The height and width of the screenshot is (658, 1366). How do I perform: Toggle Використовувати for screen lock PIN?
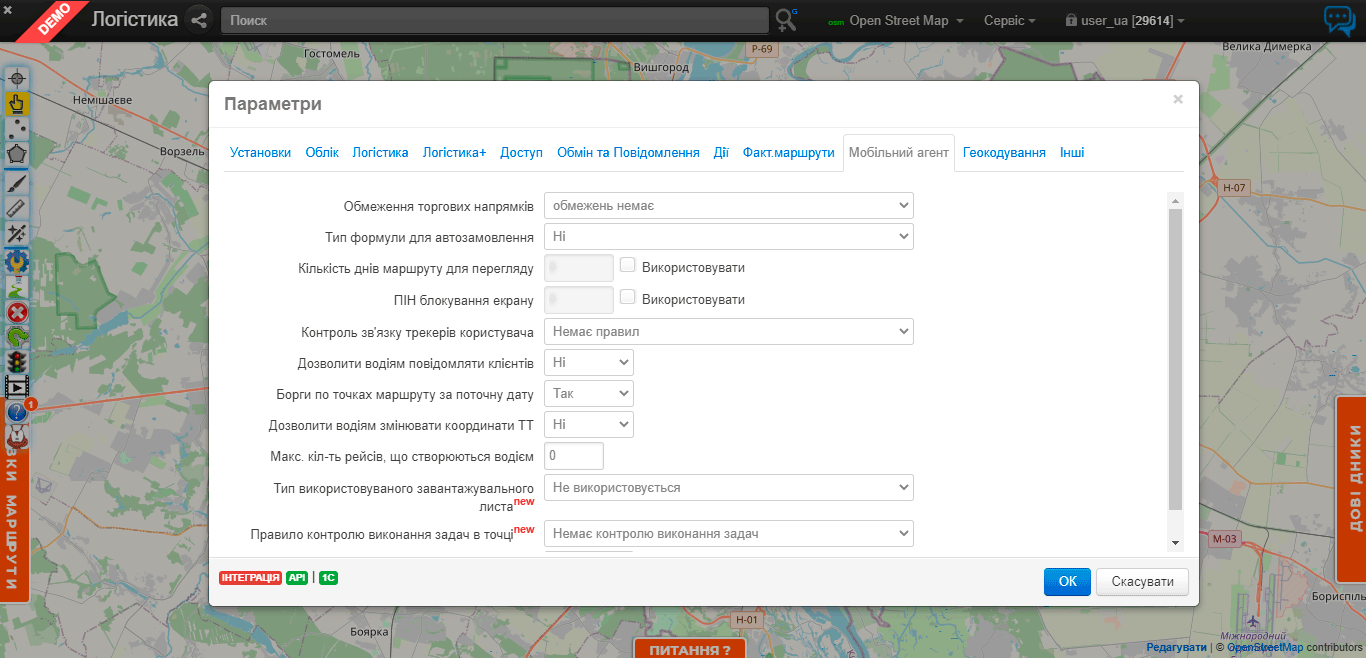pyautogui.click(x=628, y=297)
